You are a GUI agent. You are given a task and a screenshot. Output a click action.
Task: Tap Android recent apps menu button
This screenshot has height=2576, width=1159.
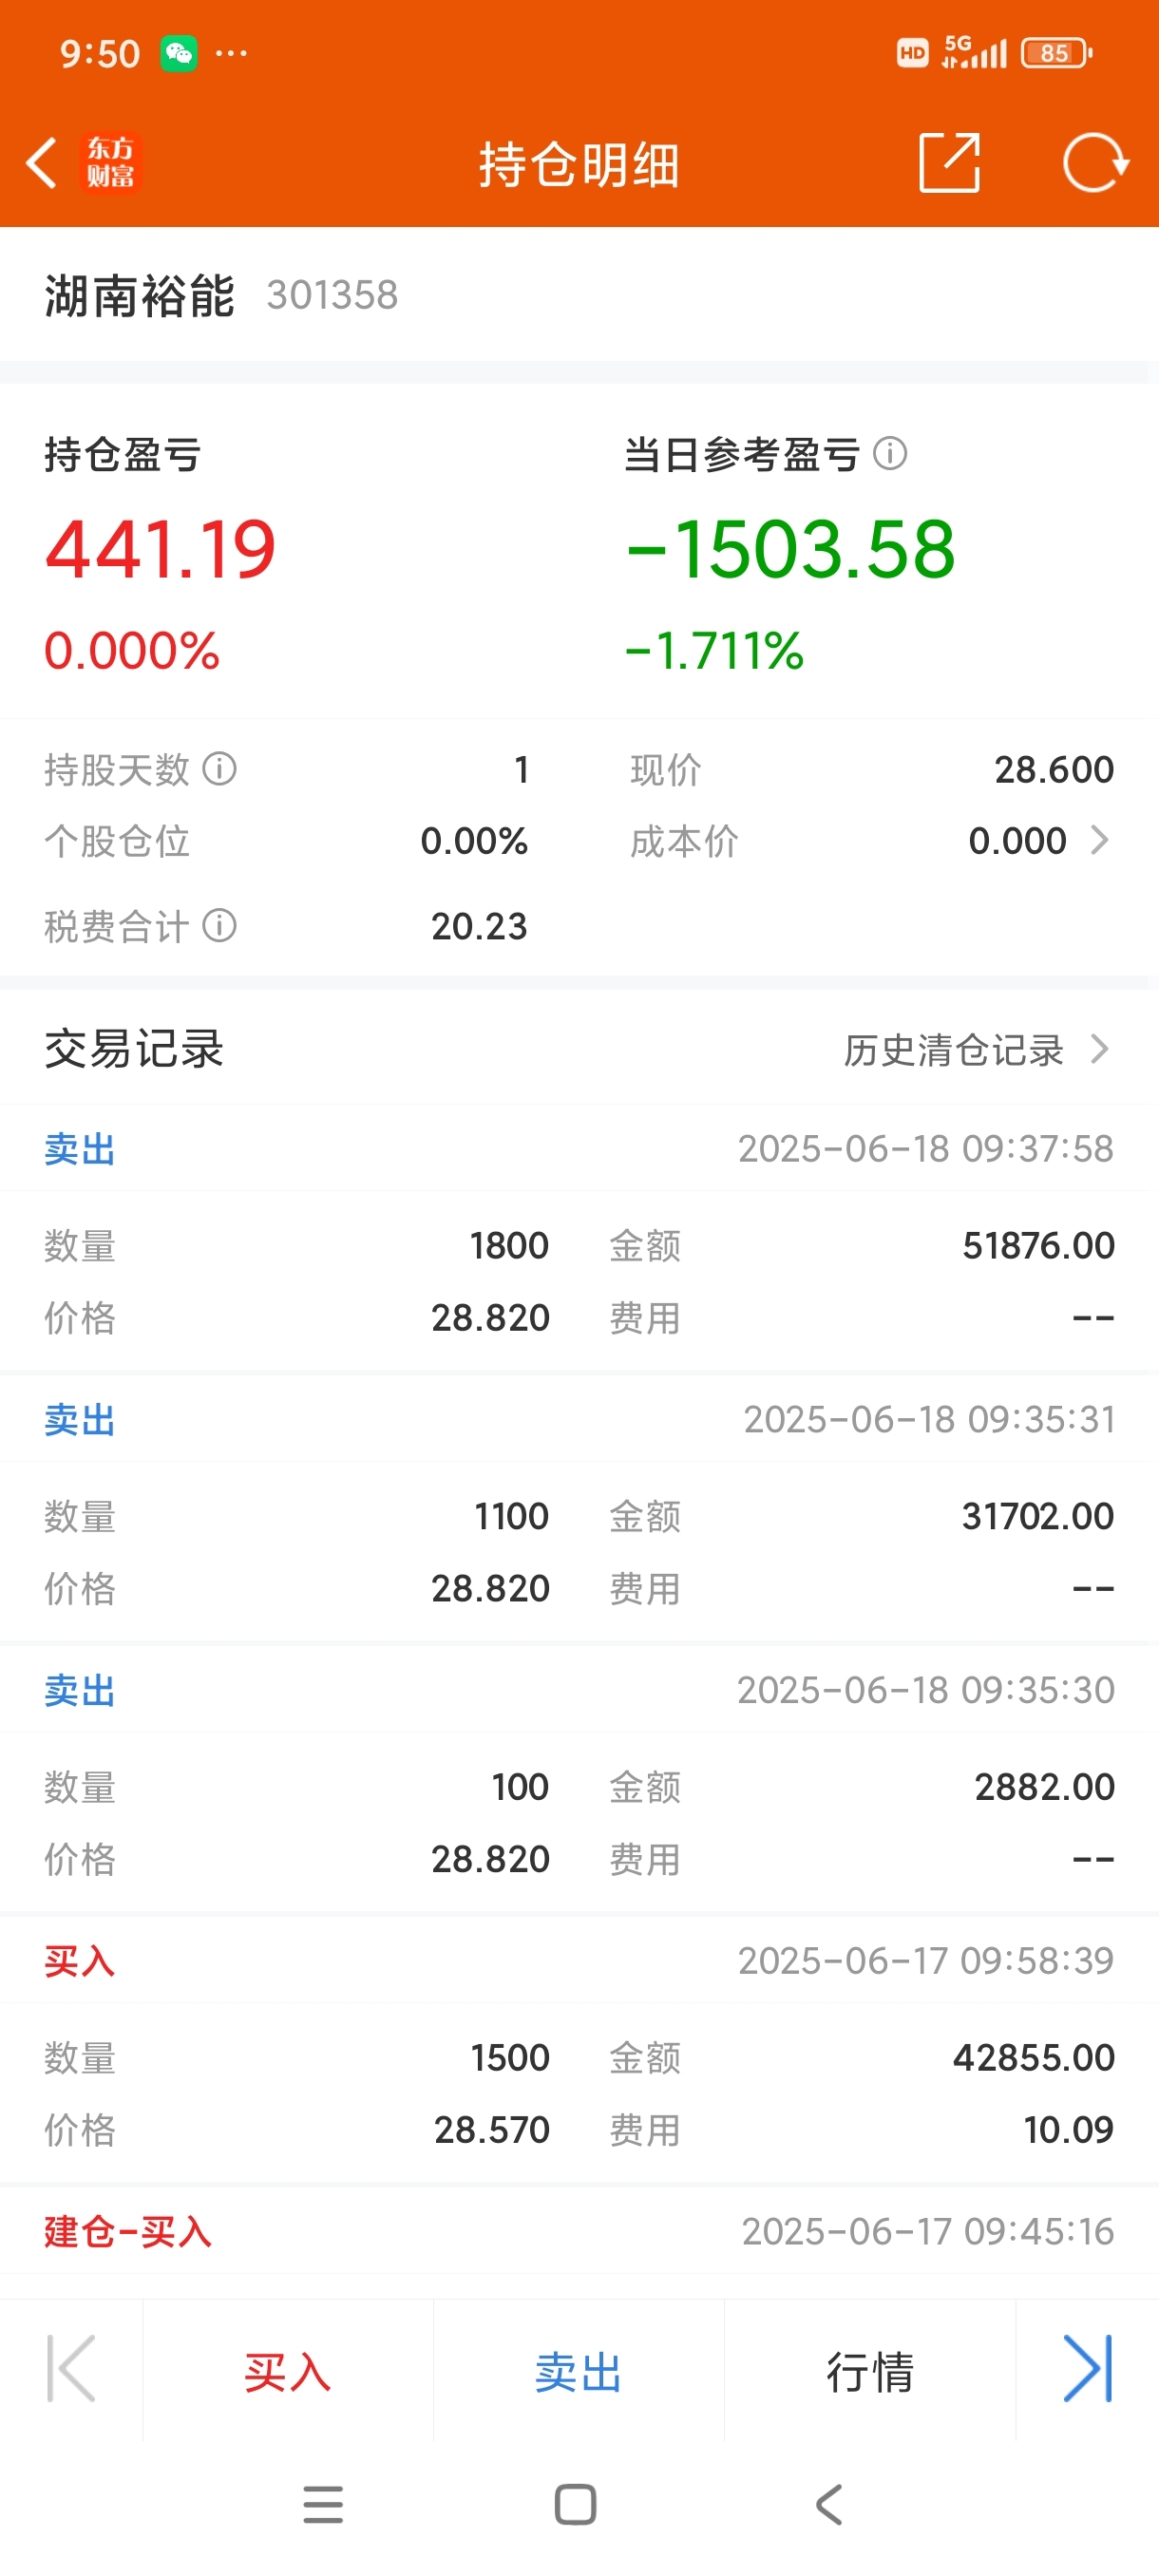(323, 2505)
